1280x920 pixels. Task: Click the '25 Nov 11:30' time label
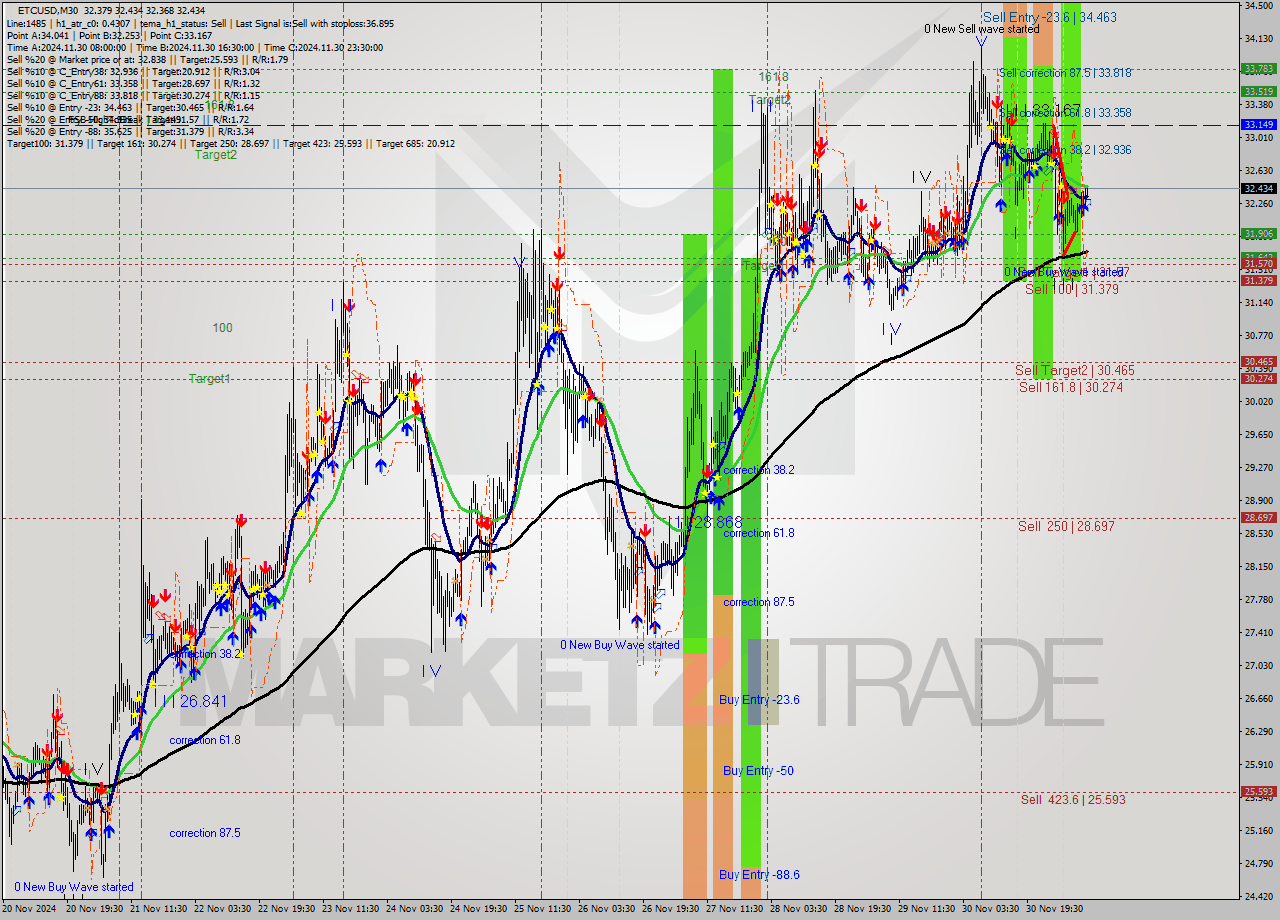tap(543, 909)
